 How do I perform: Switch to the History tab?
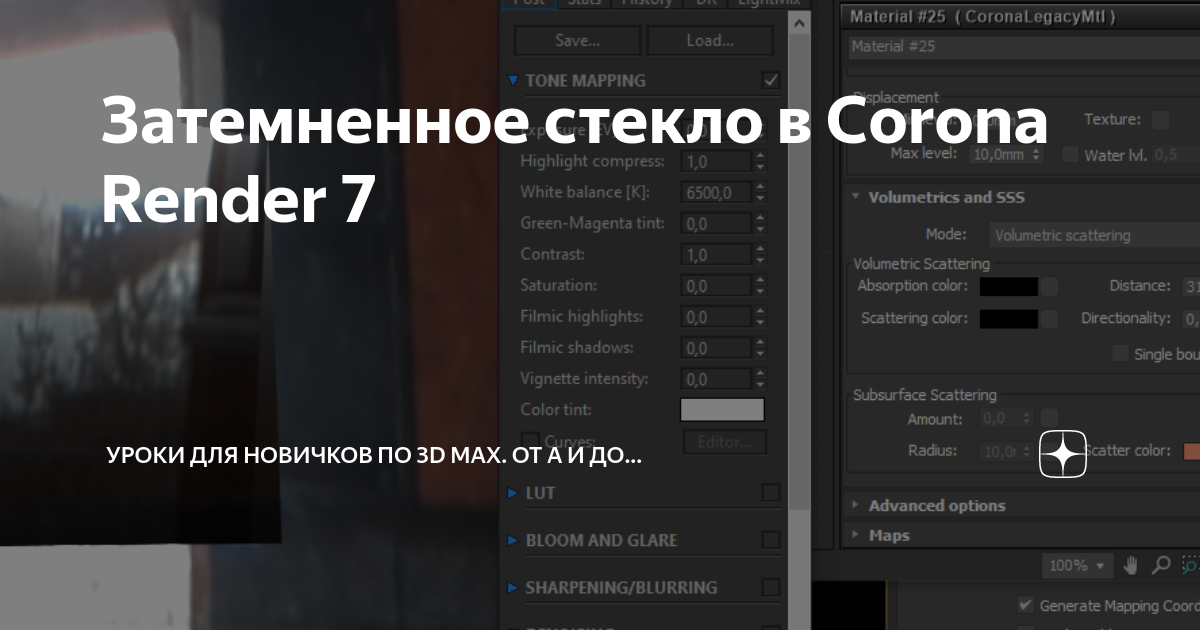click(x=646, y=3)
